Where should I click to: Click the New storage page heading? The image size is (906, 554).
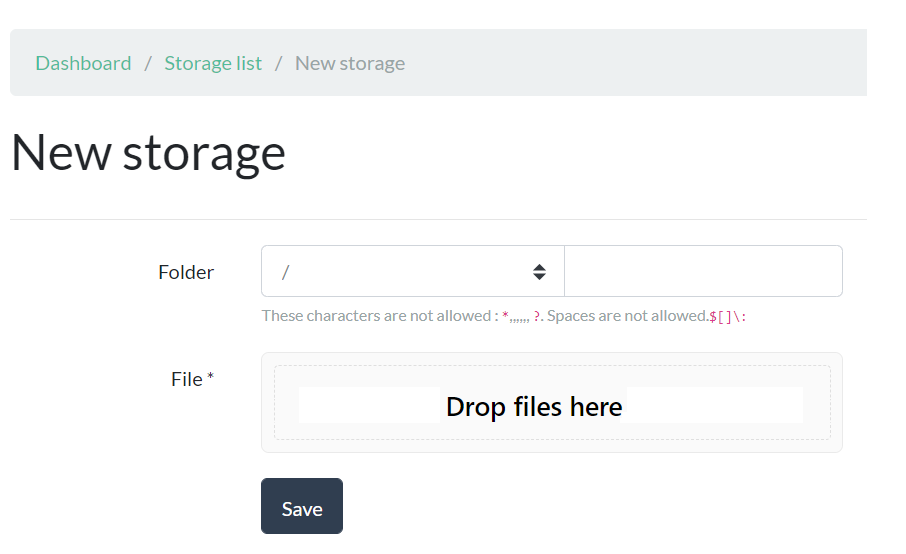tap(148, 154)
